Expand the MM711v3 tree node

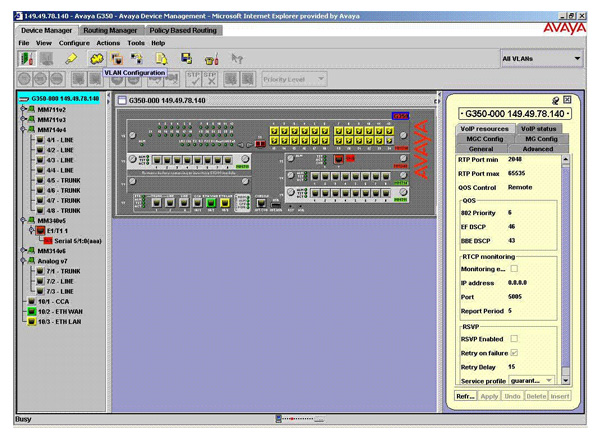23,119
